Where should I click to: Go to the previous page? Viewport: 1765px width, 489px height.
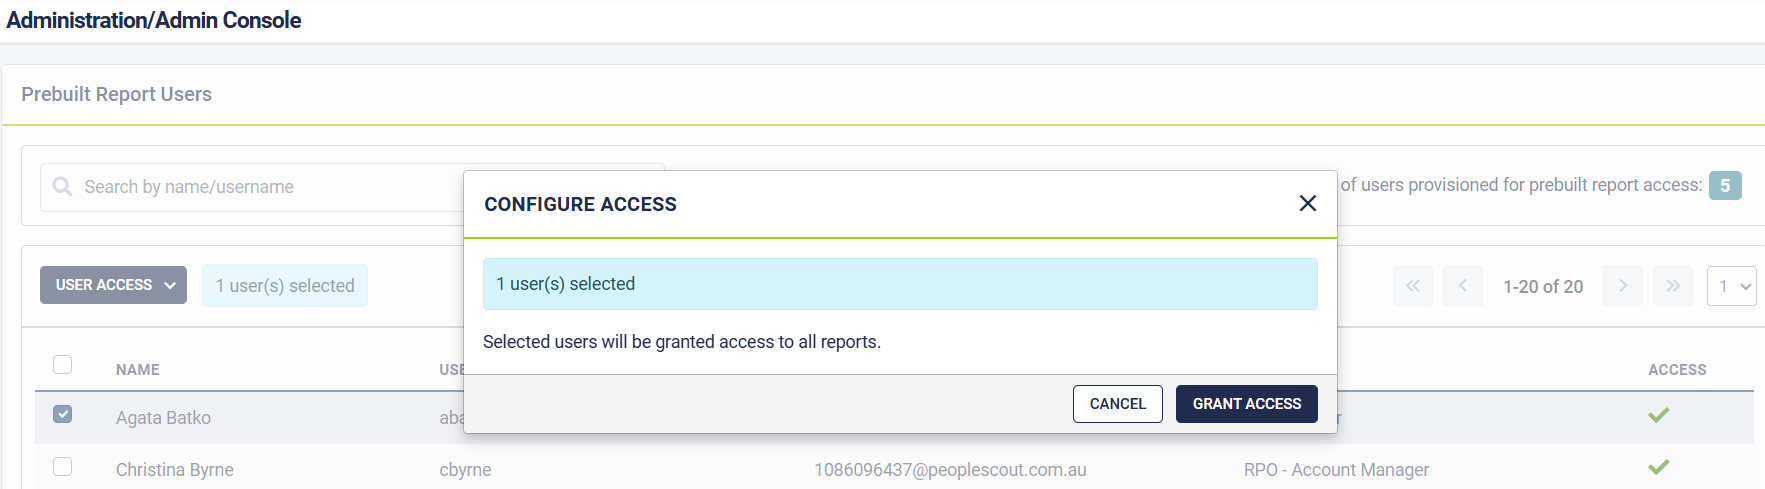[1462, 286]
